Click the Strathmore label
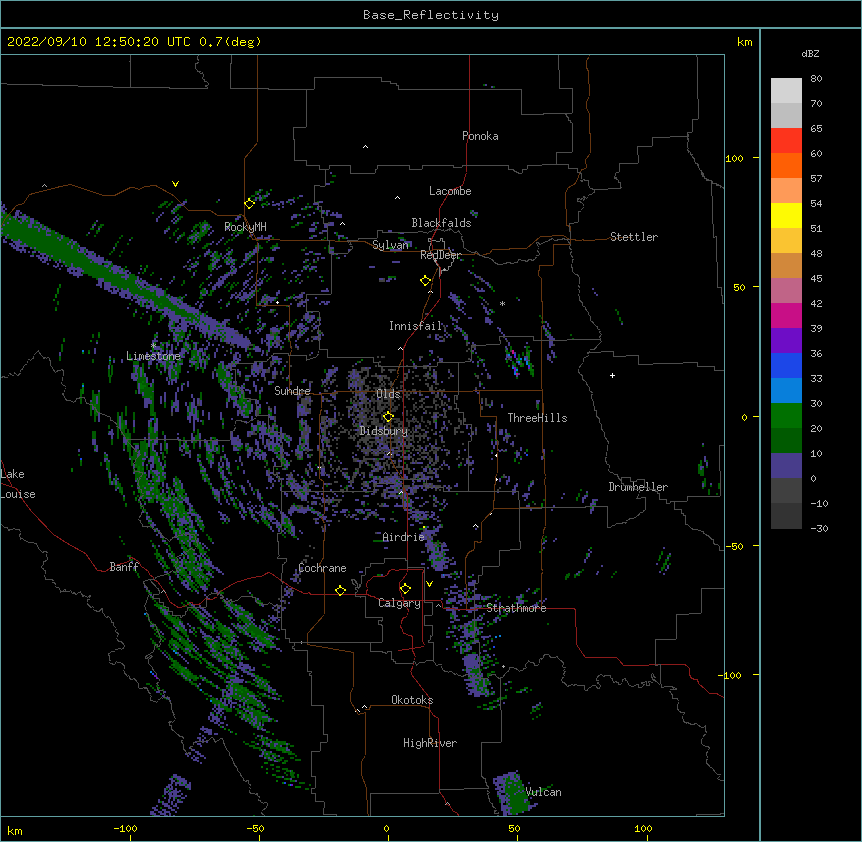 click(516, 608)
